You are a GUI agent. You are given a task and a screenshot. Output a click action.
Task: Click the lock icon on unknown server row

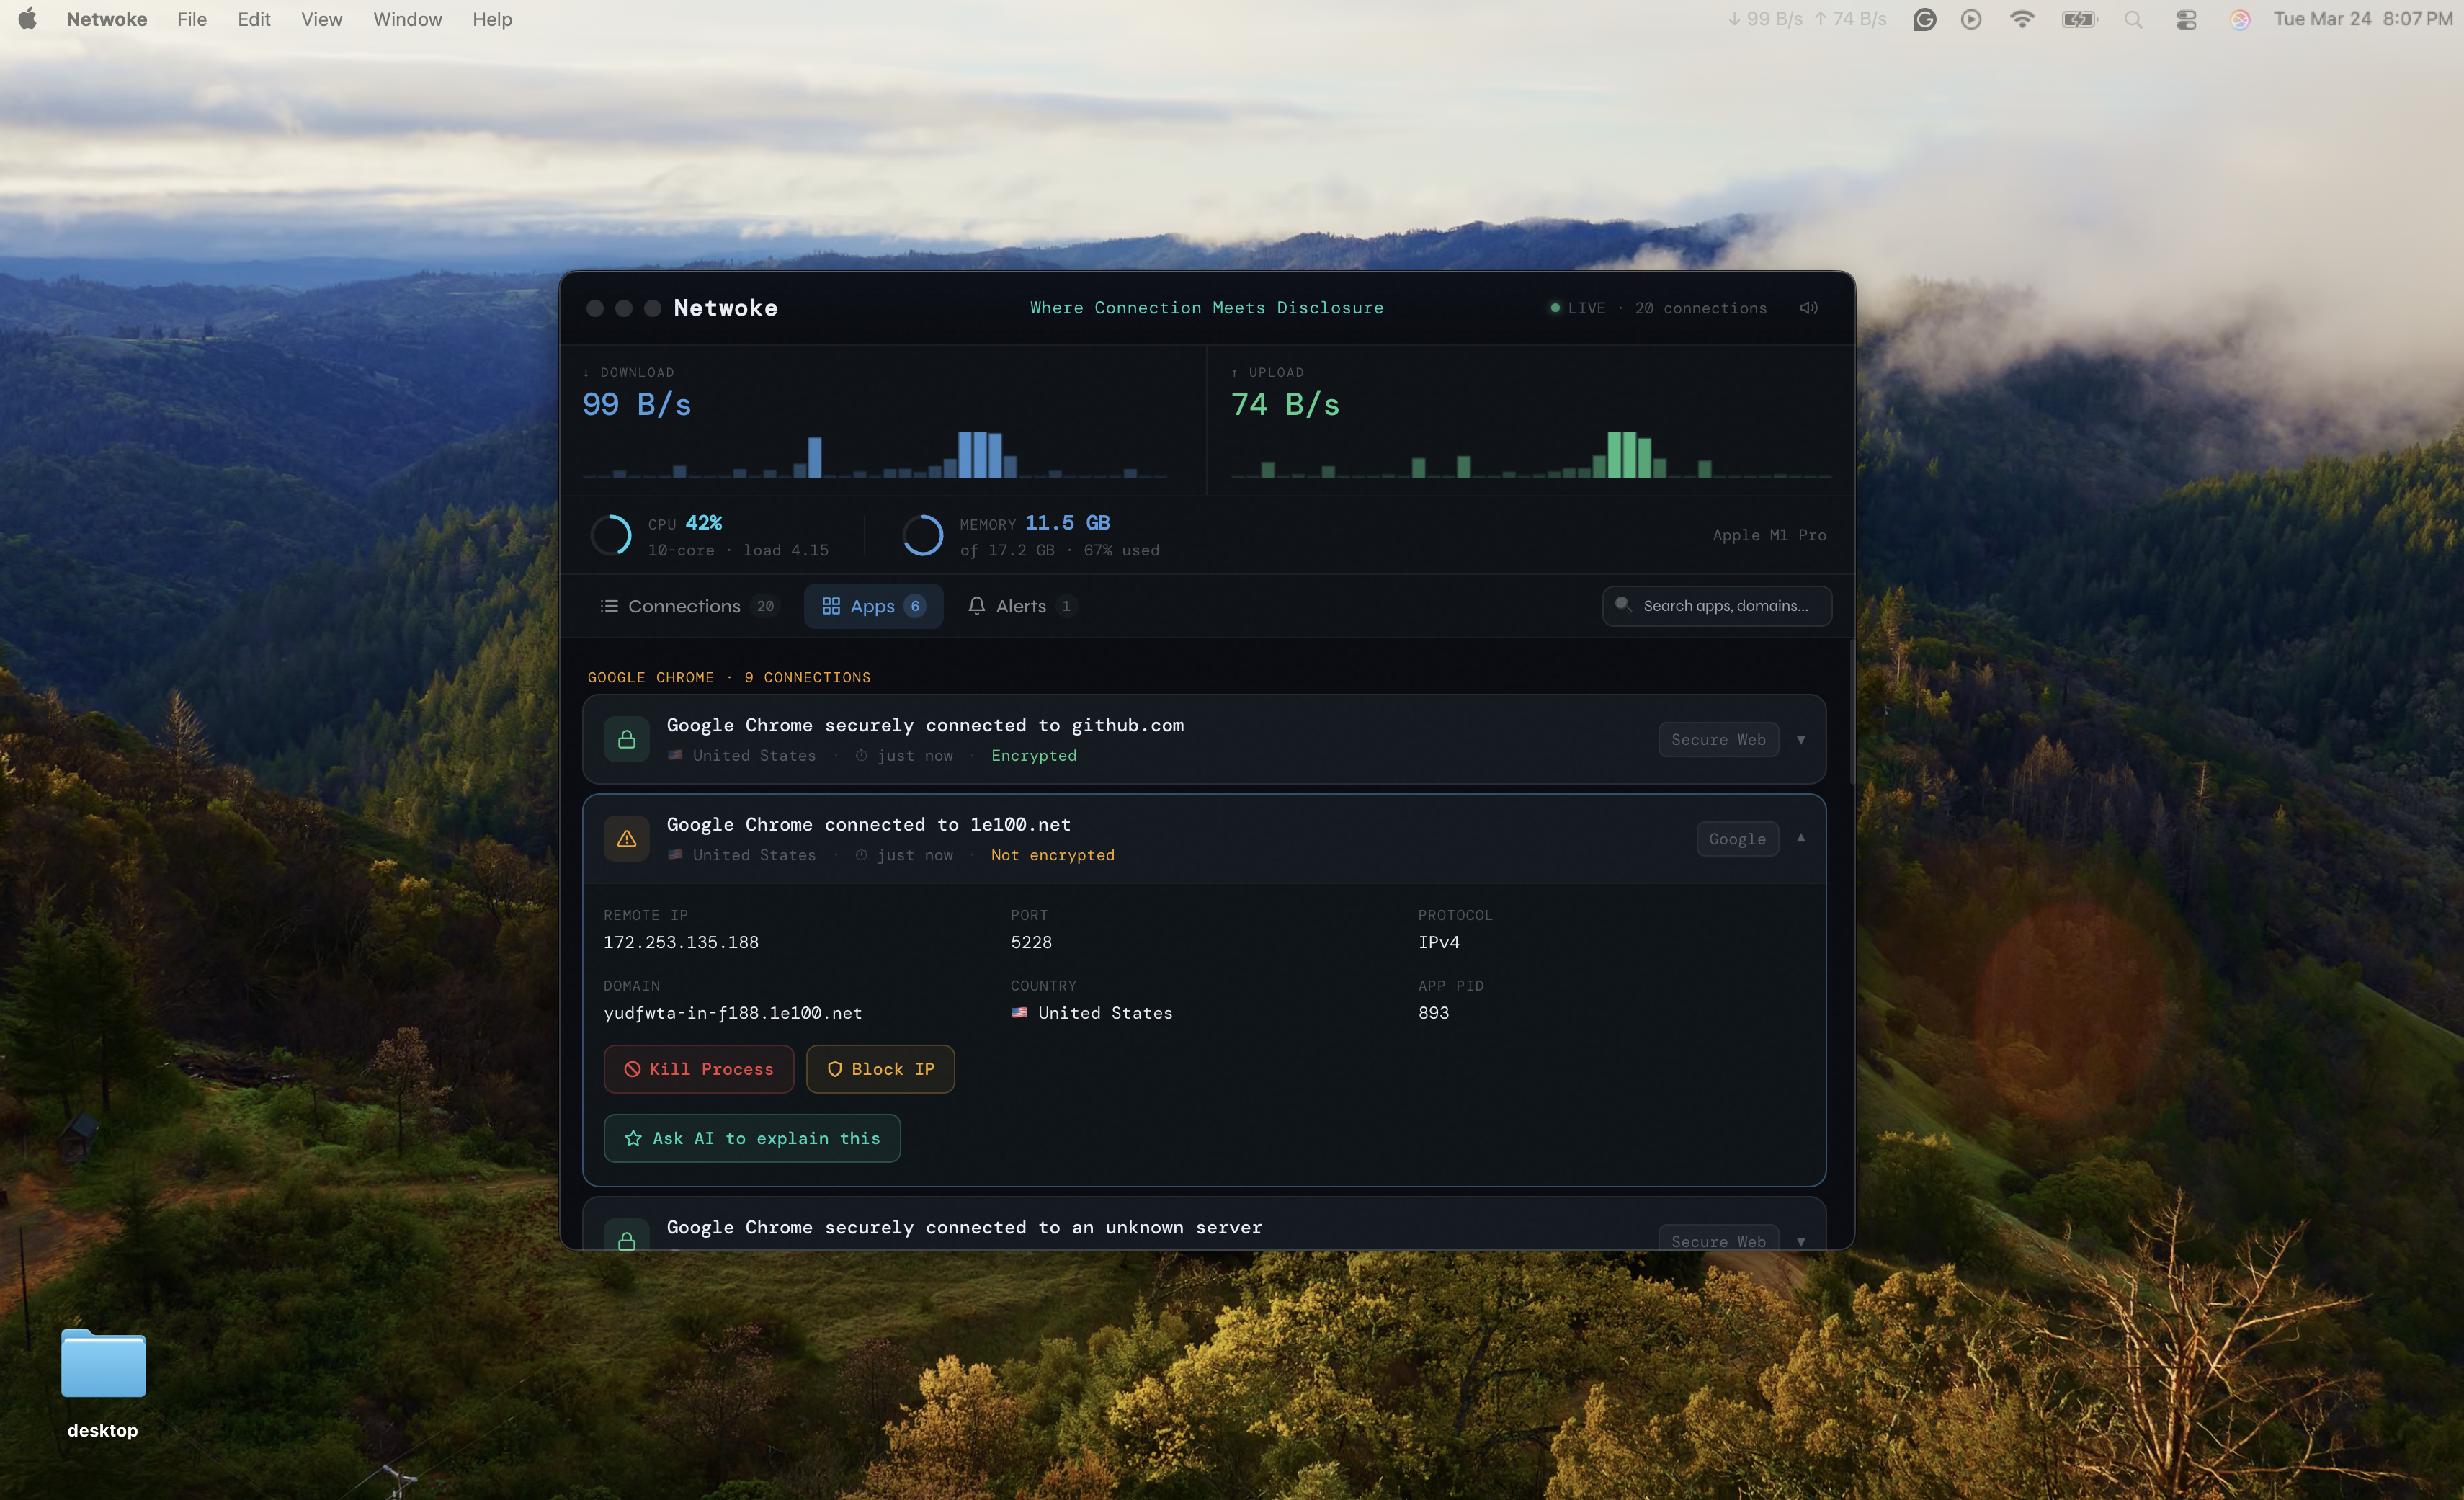[x=627, y=1240]
